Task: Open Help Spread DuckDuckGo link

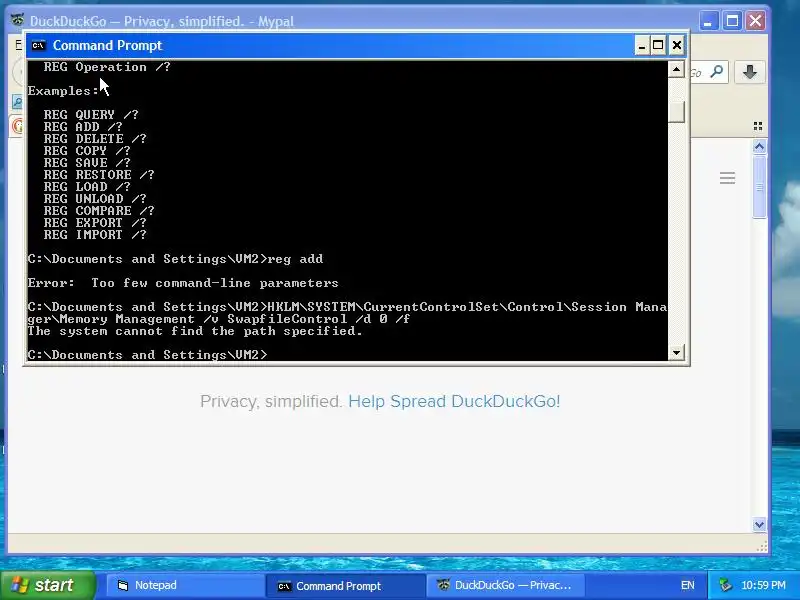Action: point(454,402)
